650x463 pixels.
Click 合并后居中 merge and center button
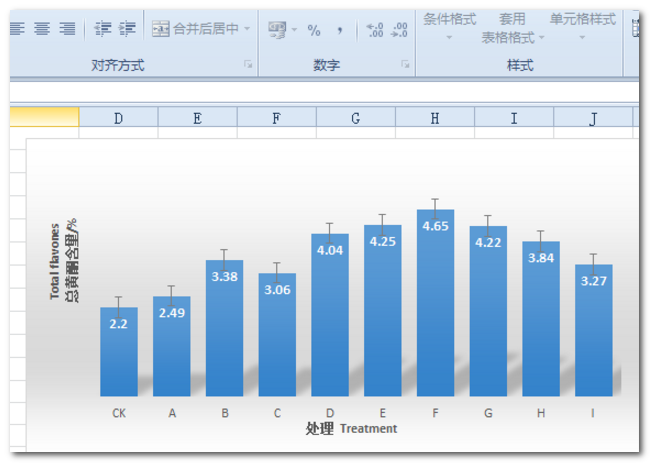point(195,29)
